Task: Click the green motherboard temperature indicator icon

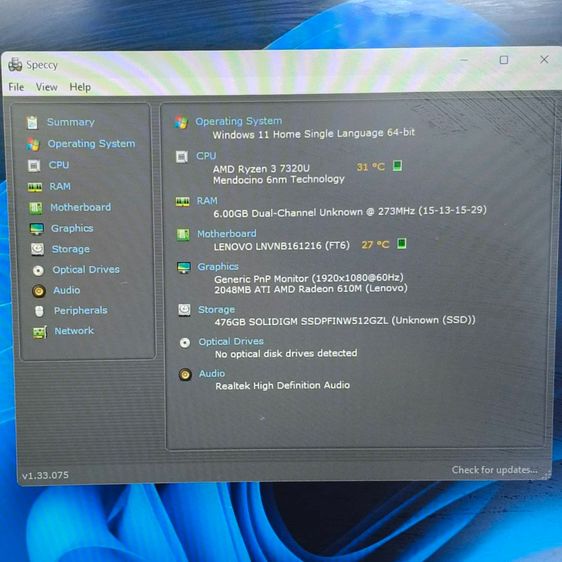Action: click(x=402, y=244)
